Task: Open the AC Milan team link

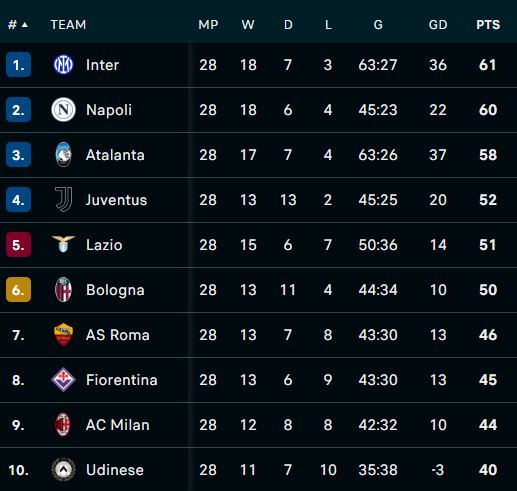Action: (118, 425)
